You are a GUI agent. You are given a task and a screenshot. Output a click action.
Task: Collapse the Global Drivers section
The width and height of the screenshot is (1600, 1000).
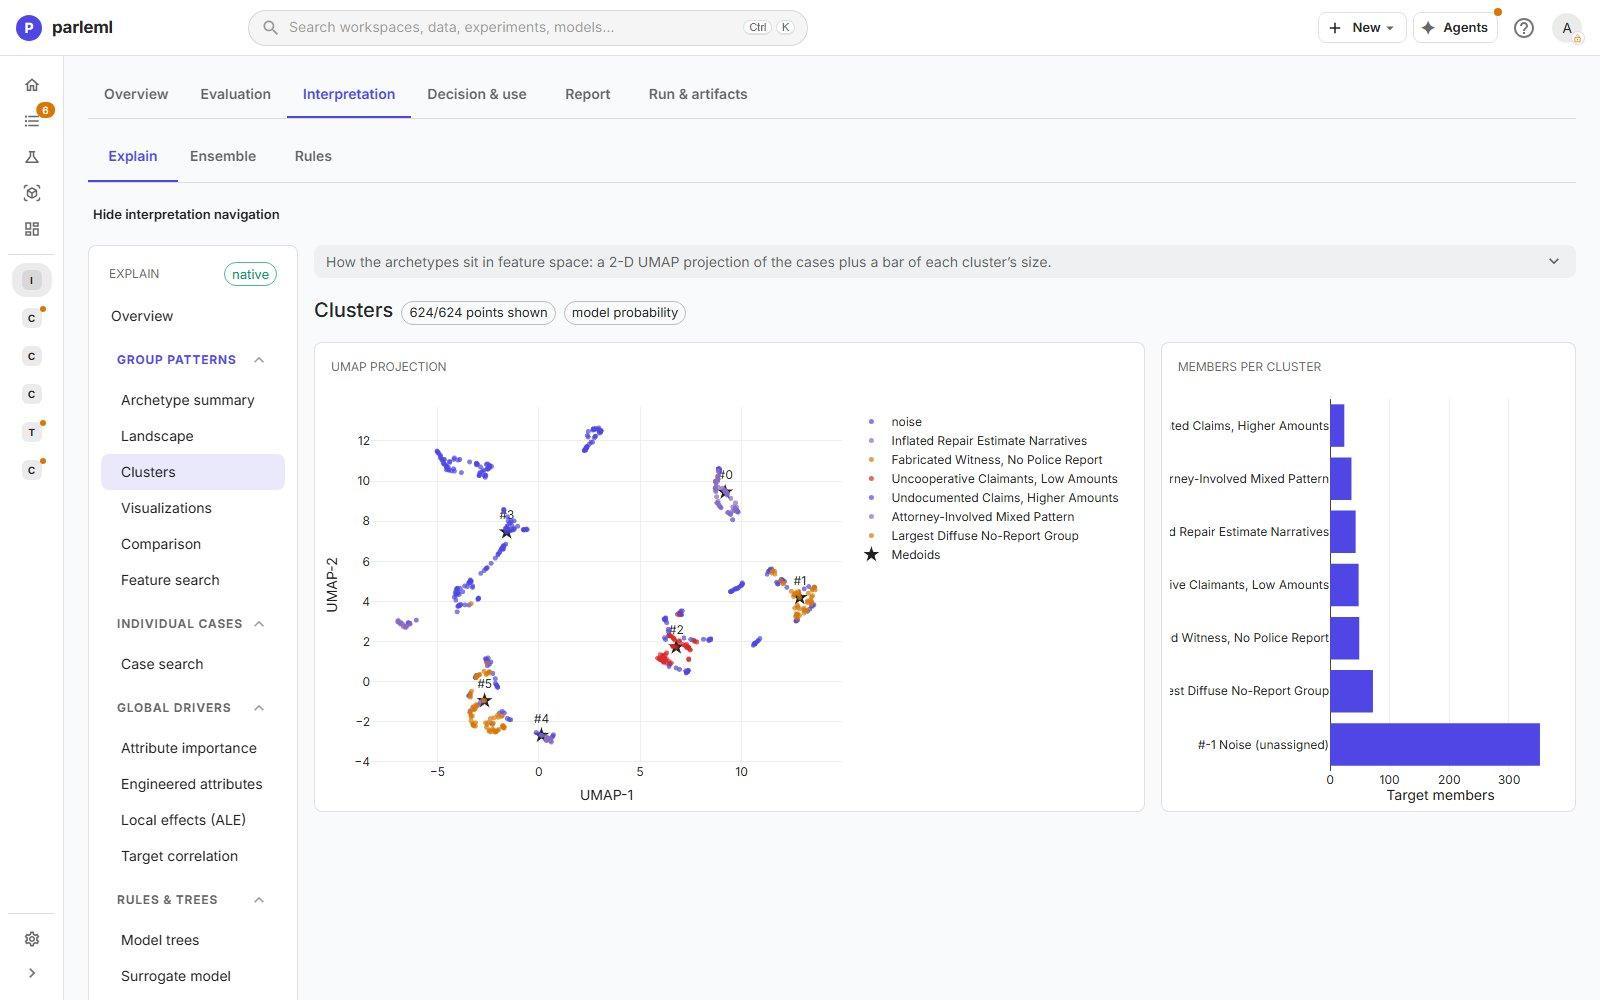(x=259, y=708)
